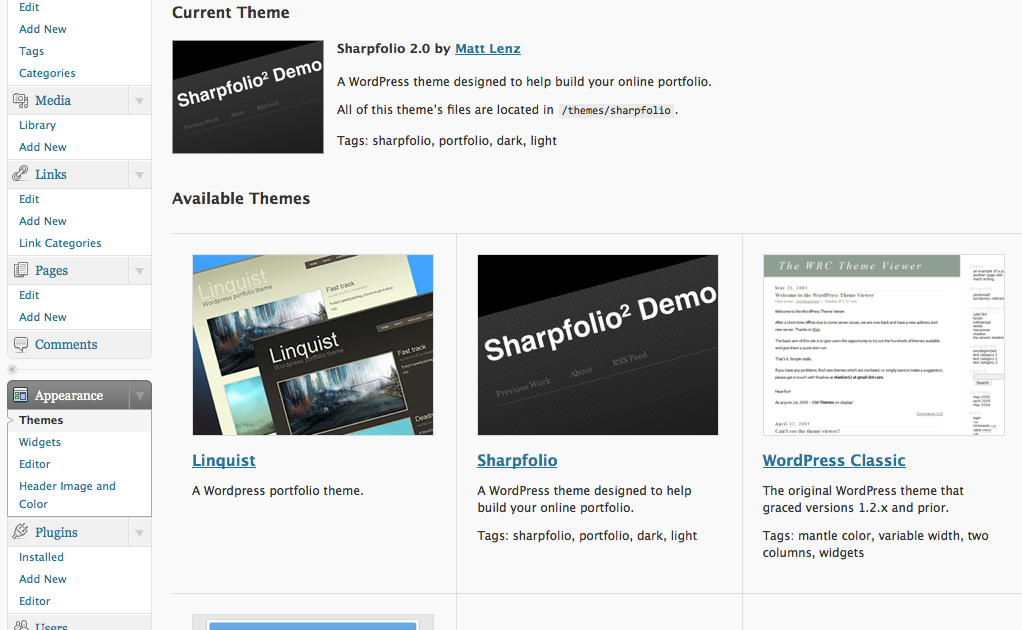Open the Comments menu

tap(66, 344)
